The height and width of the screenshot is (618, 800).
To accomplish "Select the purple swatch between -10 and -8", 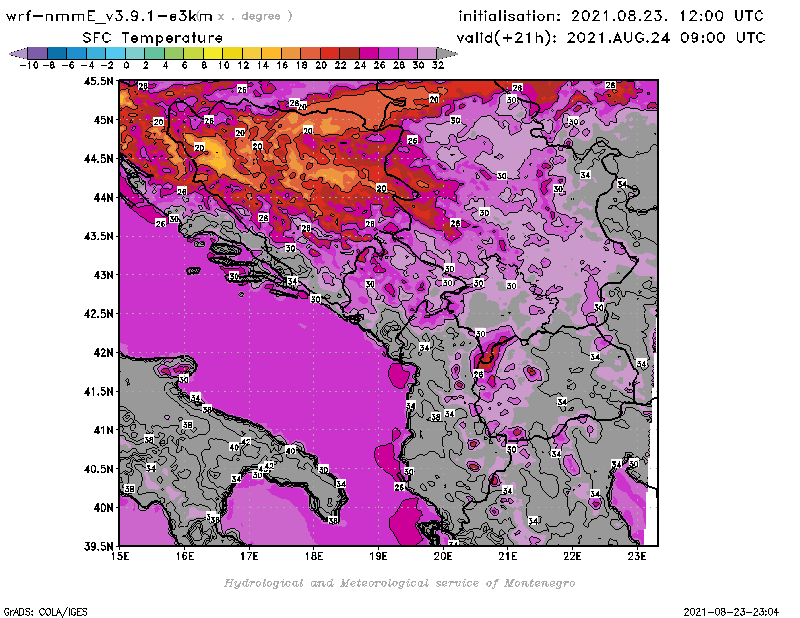I will tap(38, 53).
